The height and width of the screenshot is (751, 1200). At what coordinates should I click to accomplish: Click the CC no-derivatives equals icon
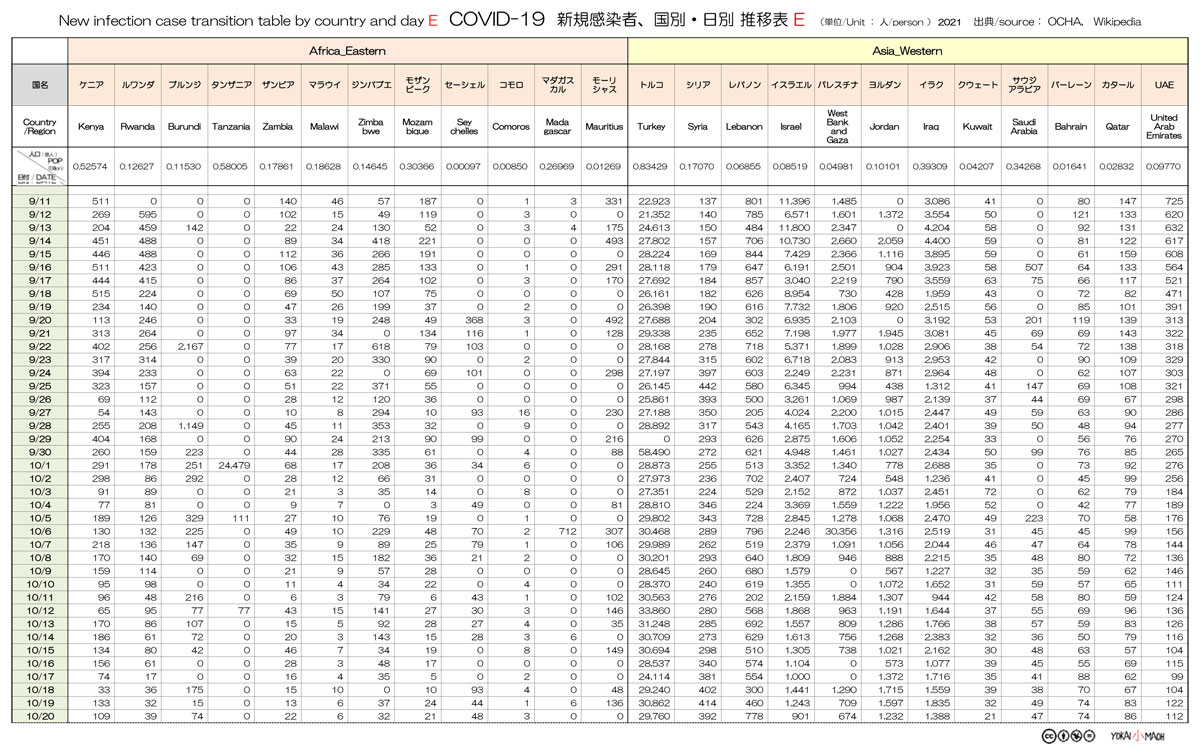tap(1088, 737)
